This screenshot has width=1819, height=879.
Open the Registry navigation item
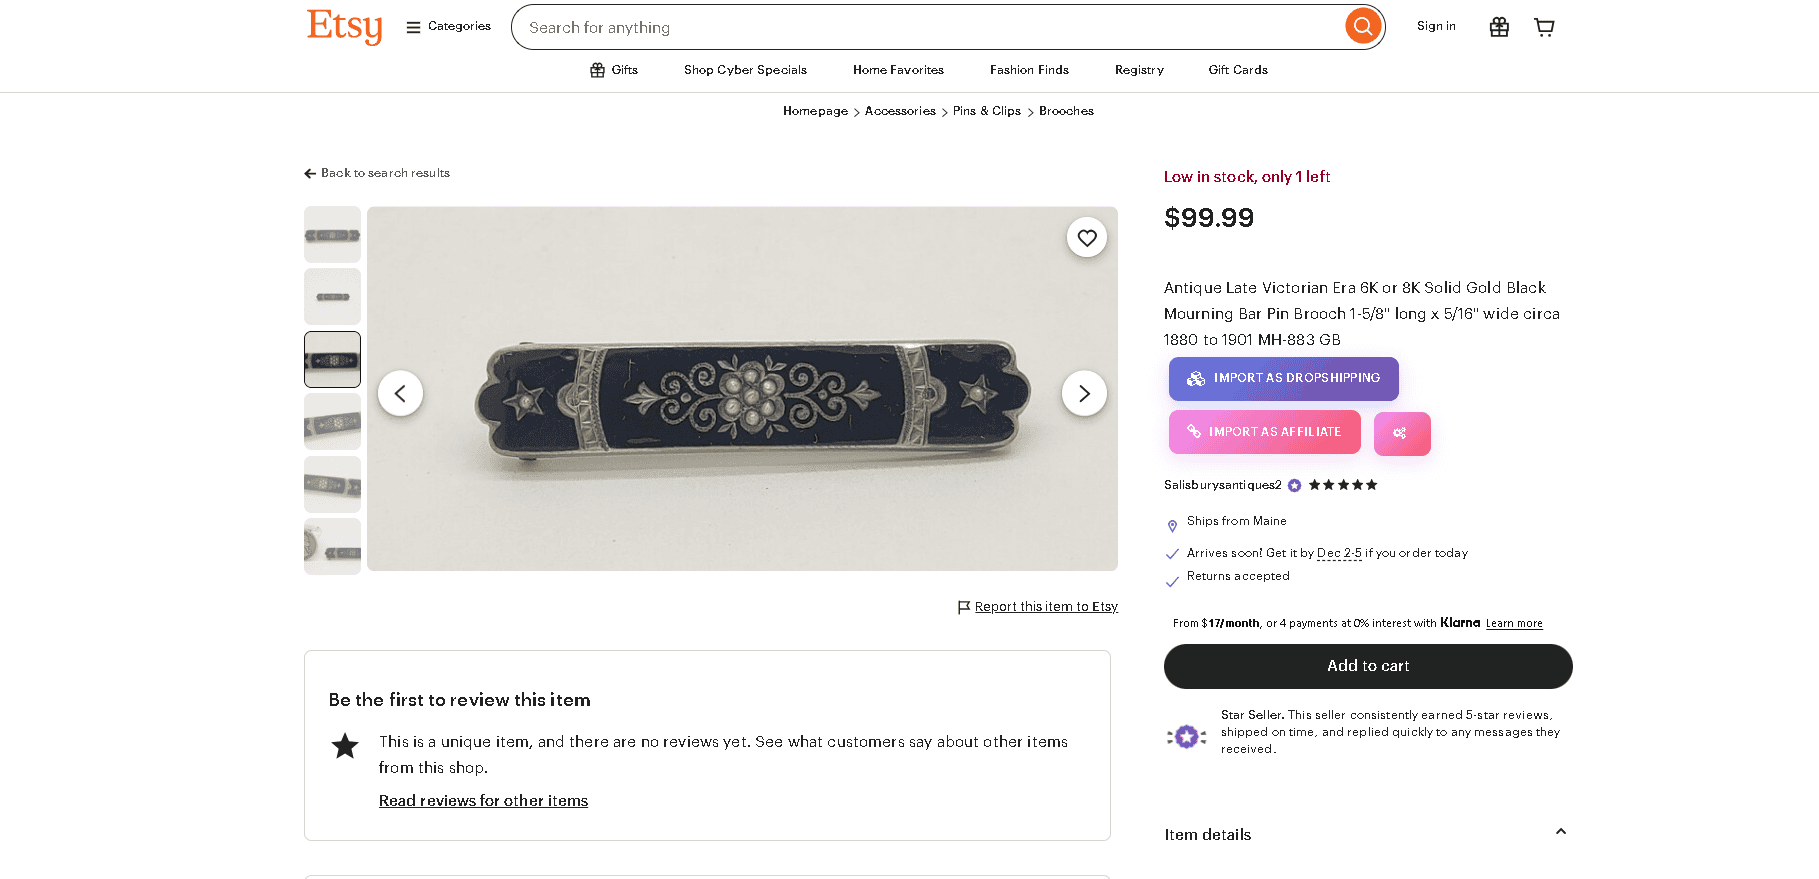click(x=1139, y=70)
